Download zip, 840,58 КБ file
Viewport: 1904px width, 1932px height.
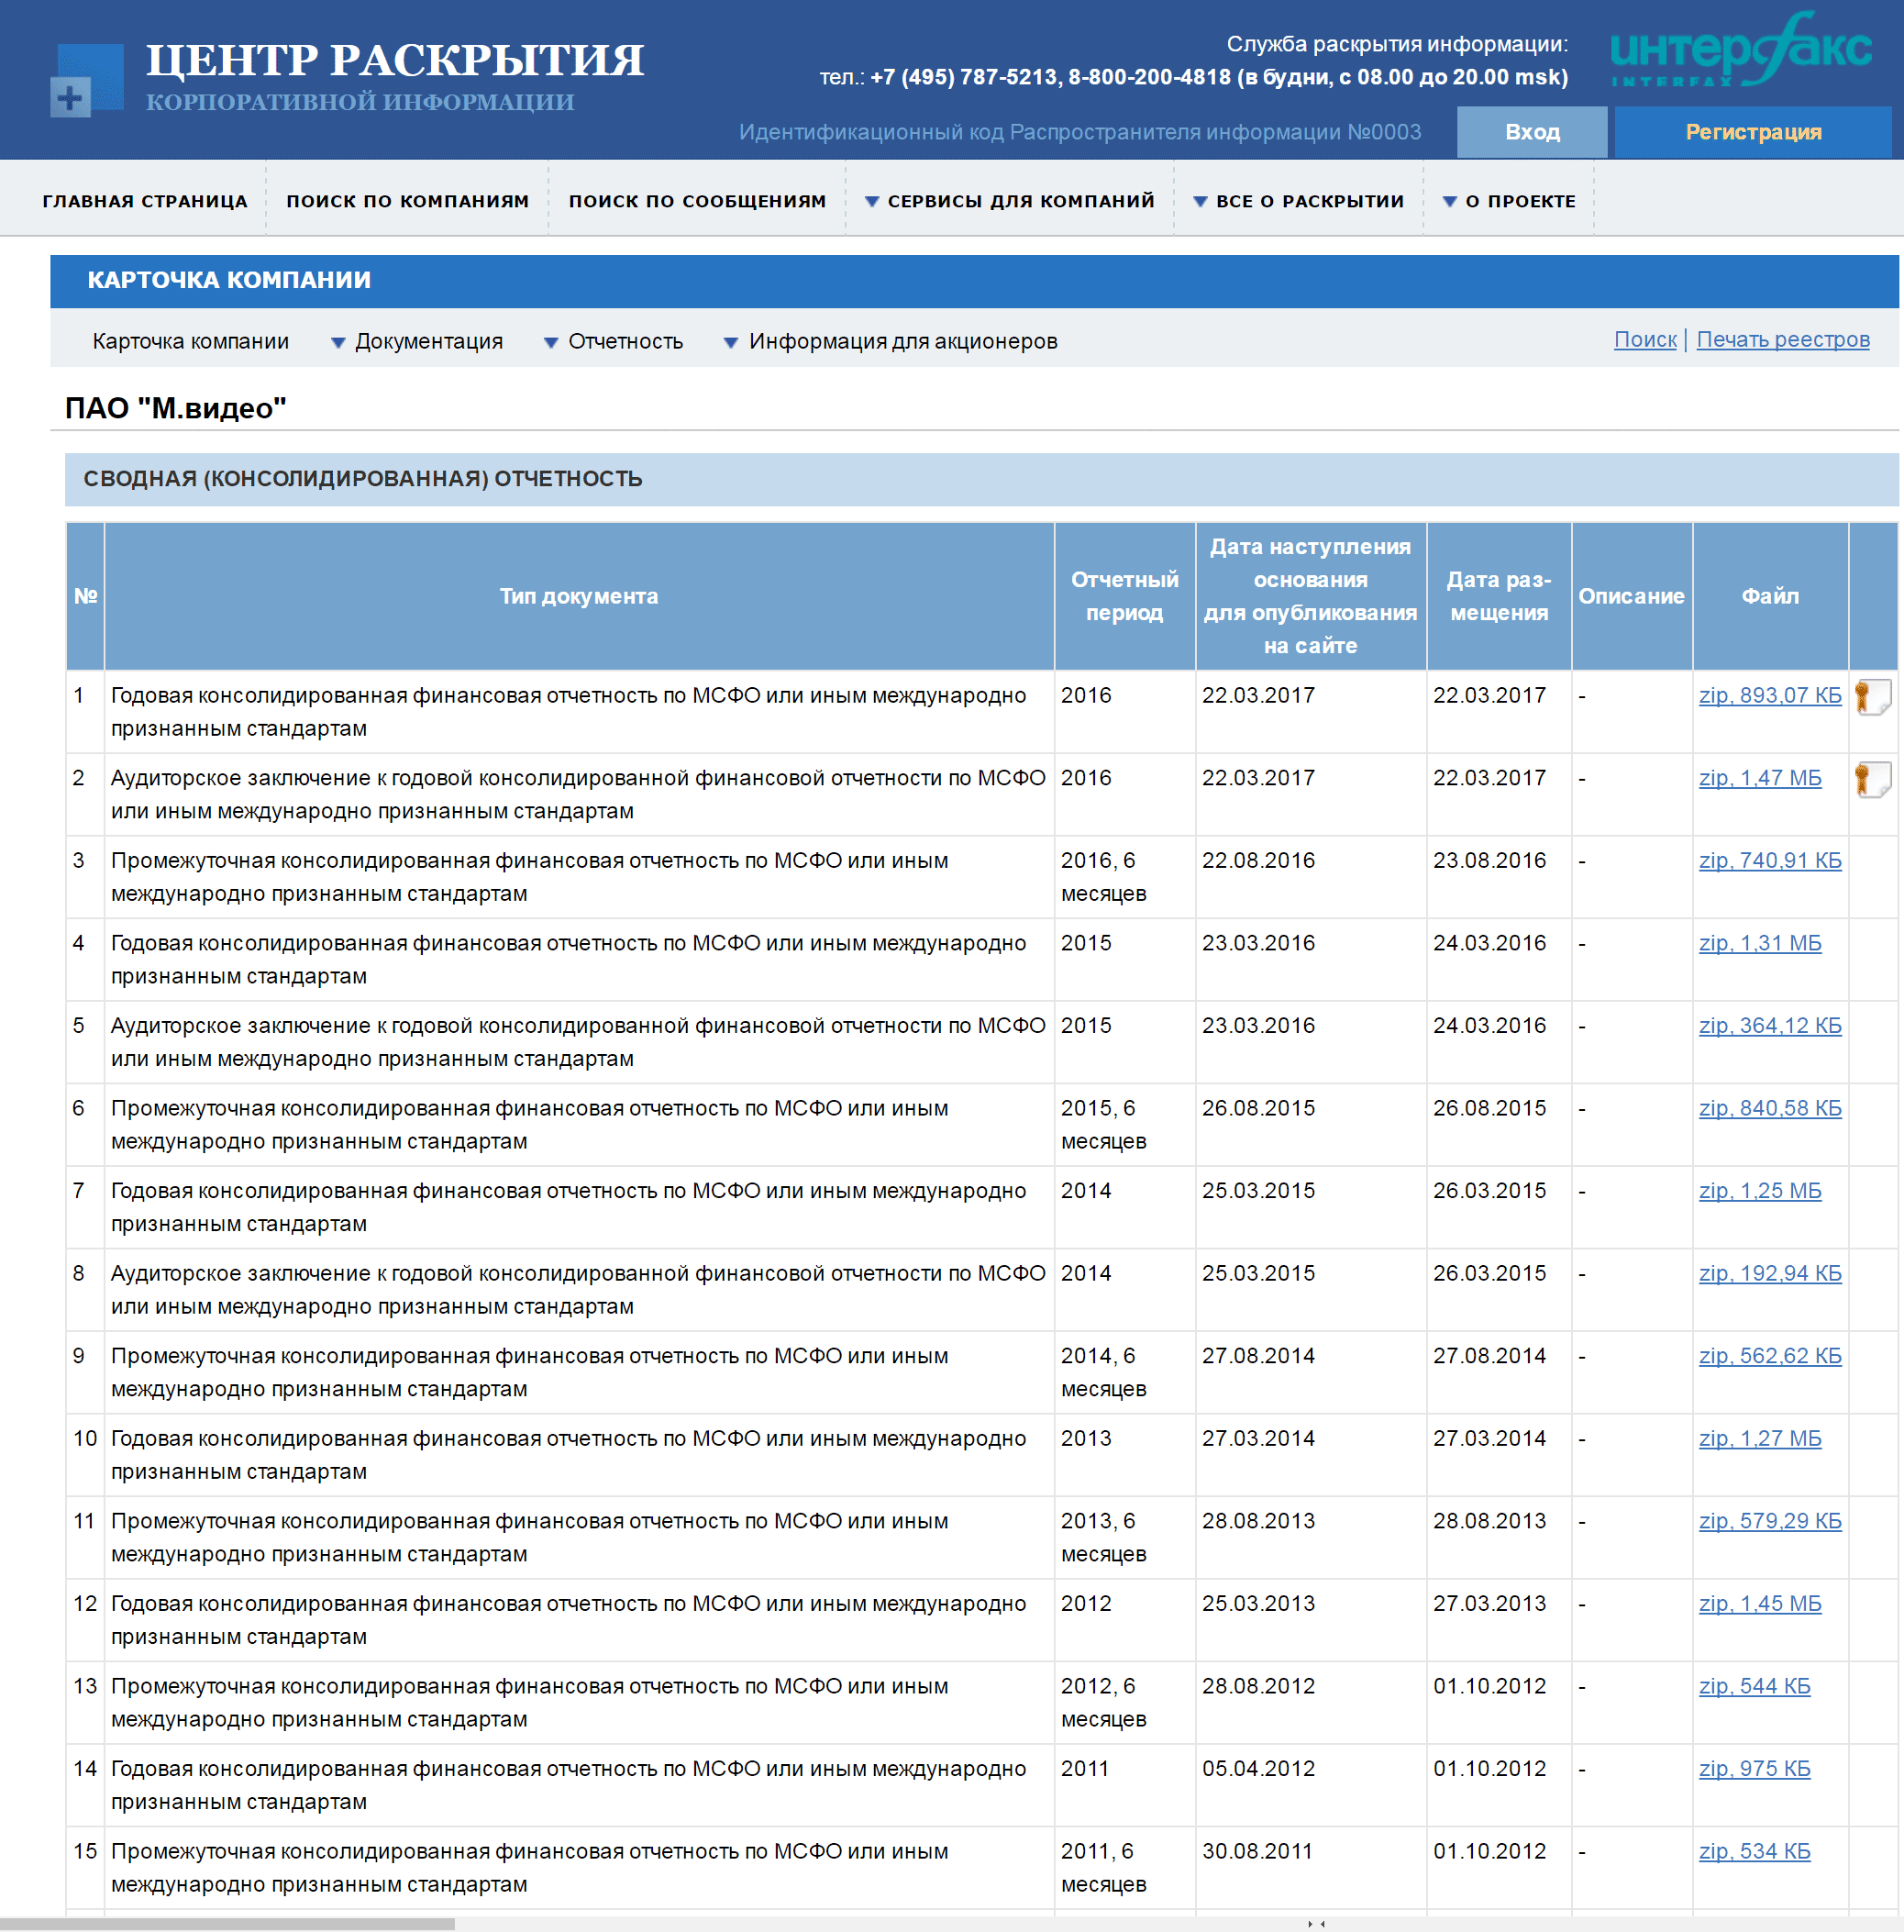[x=1770, y=1109]
